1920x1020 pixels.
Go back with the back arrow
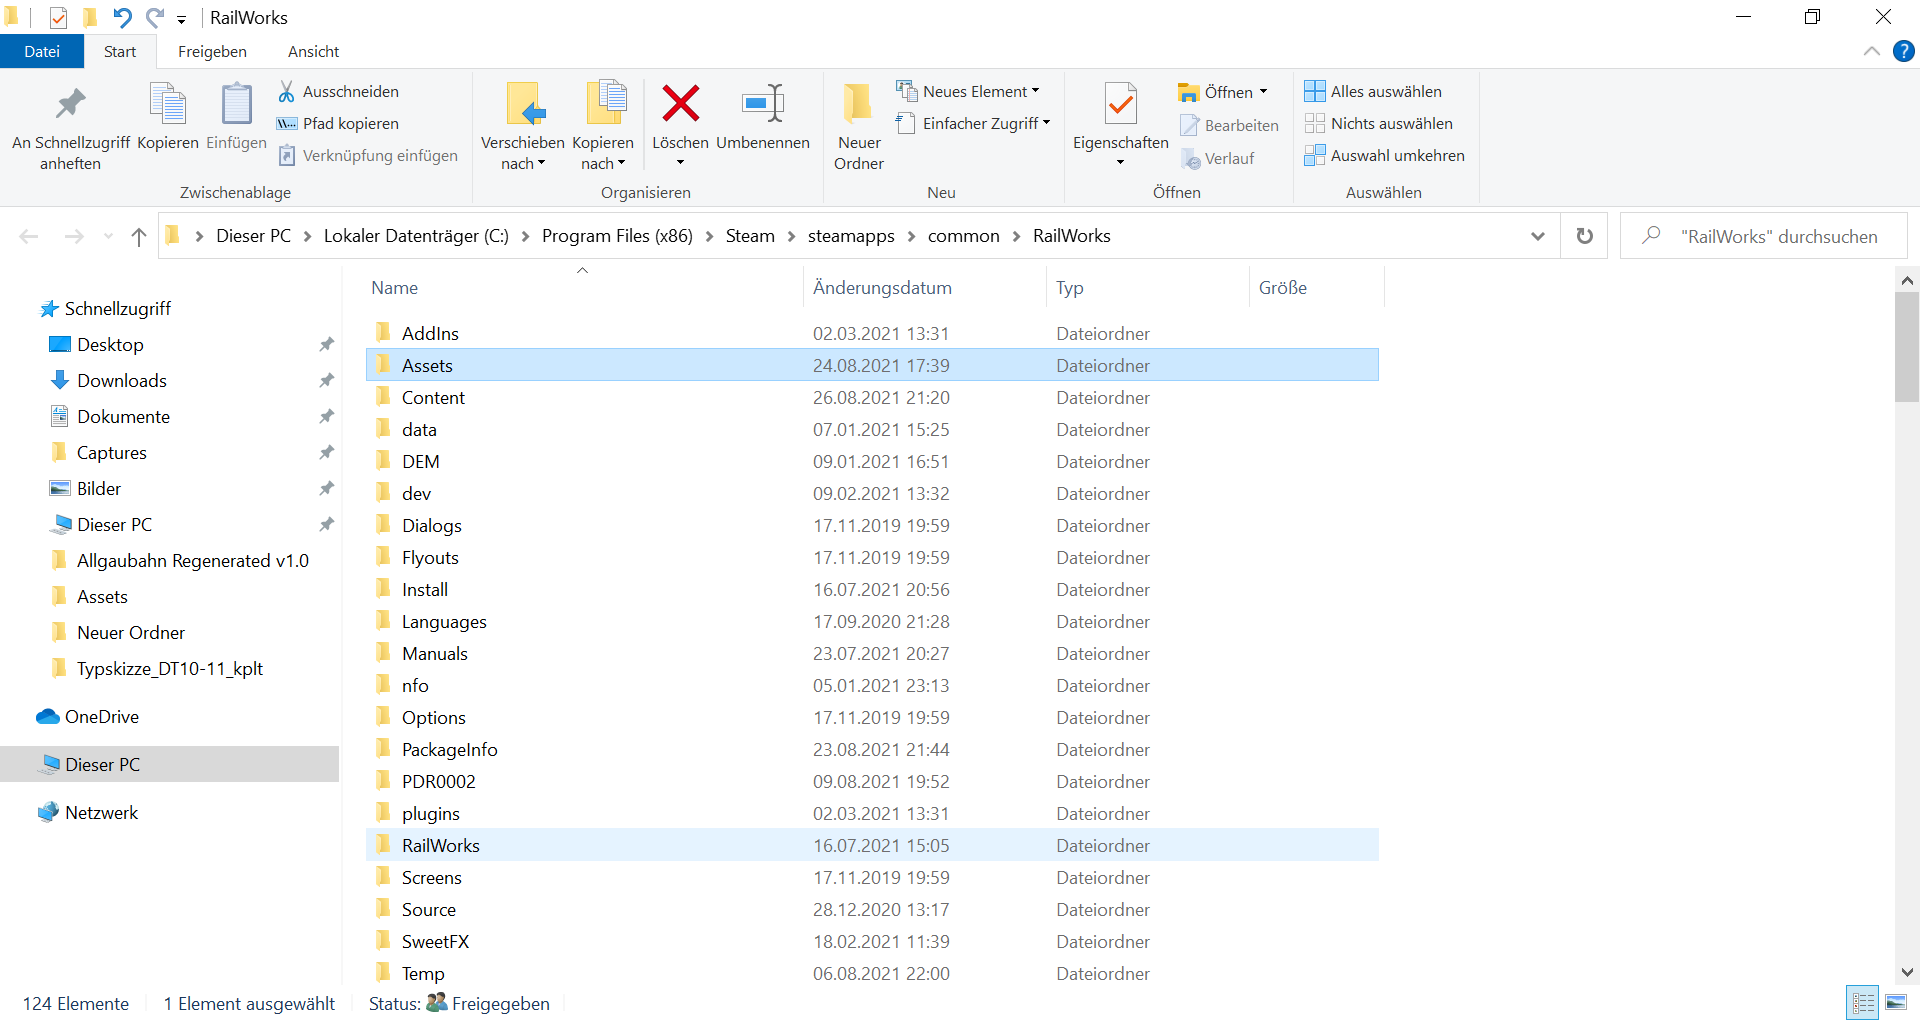(29, 236)
